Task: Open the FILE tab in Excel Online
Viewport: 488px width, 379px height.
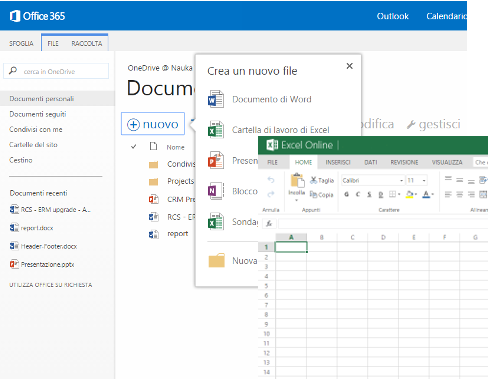Action: coord(272,162)
